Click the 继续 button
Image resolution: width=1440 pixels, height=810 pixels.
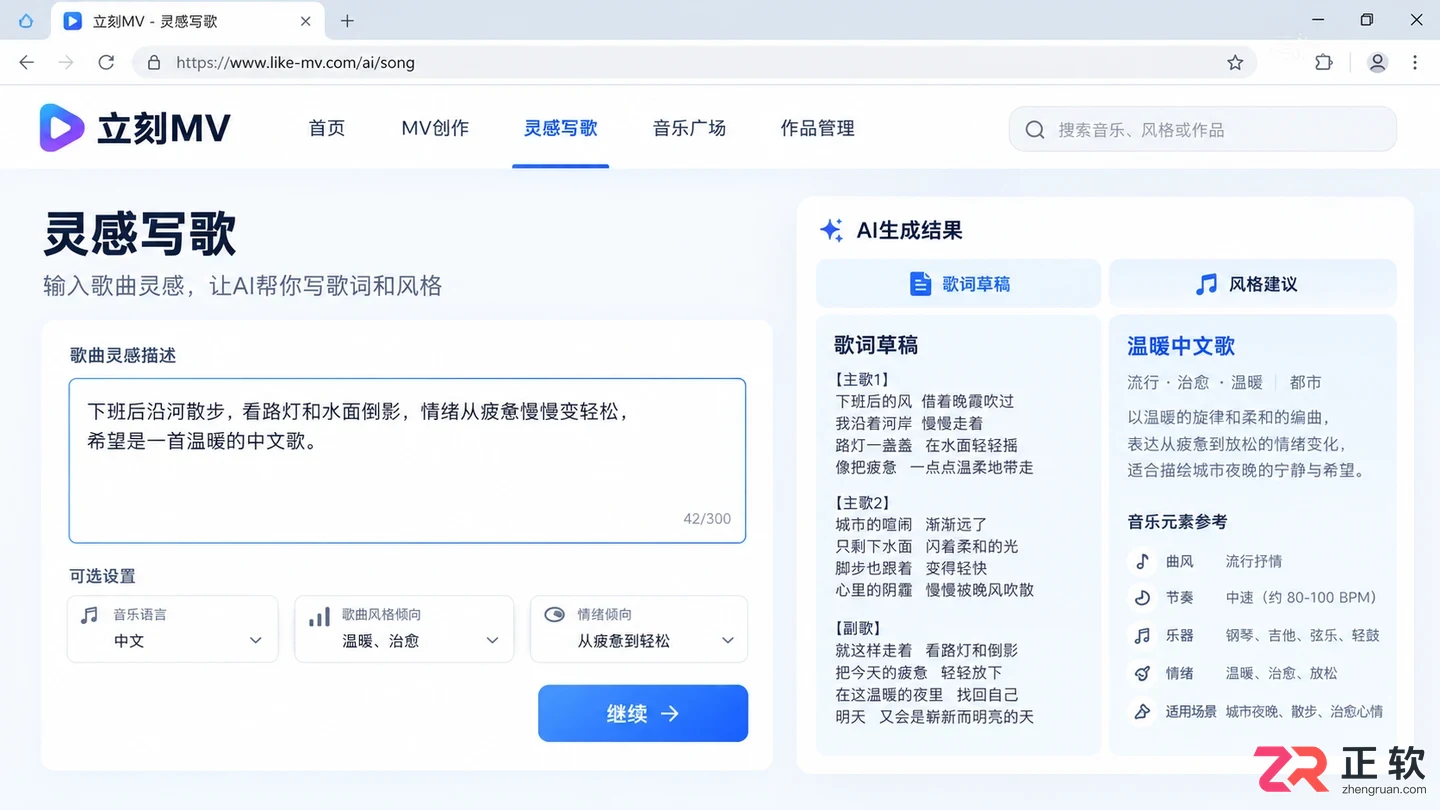click(643, 713)
